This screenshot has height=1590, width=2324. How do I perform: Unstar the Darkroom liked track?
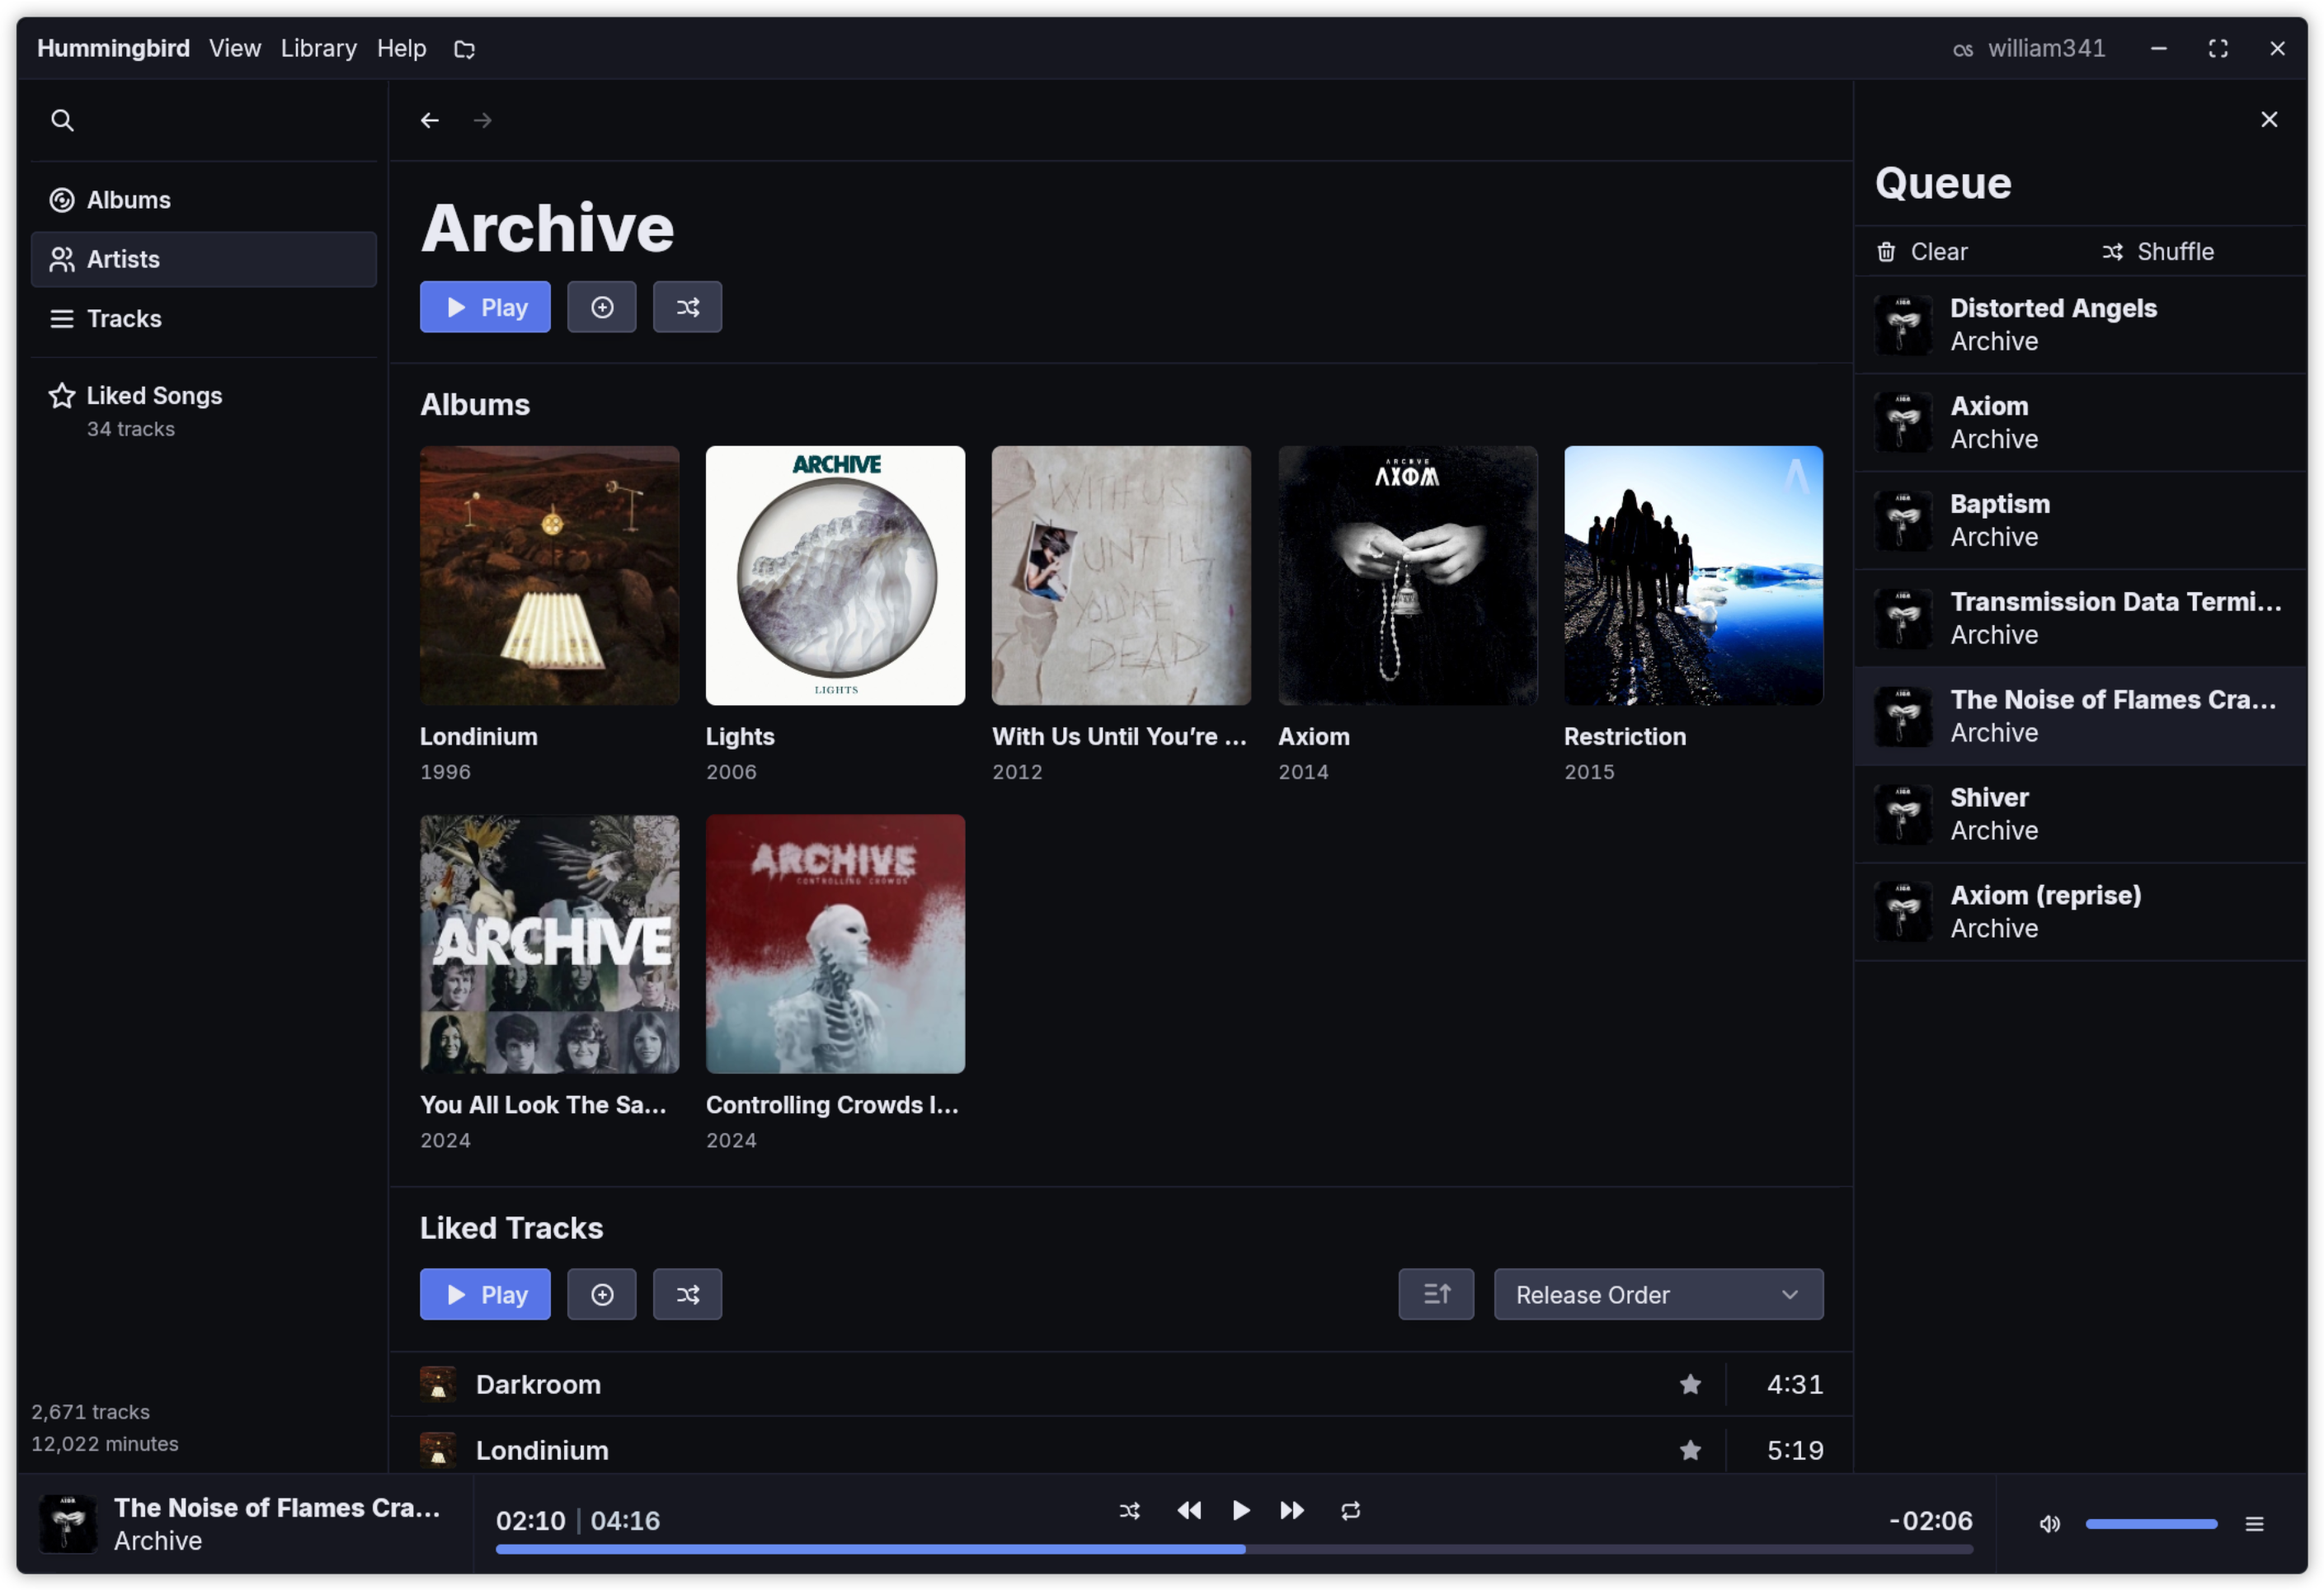pyautogui.click(x=1690, y=1384)
